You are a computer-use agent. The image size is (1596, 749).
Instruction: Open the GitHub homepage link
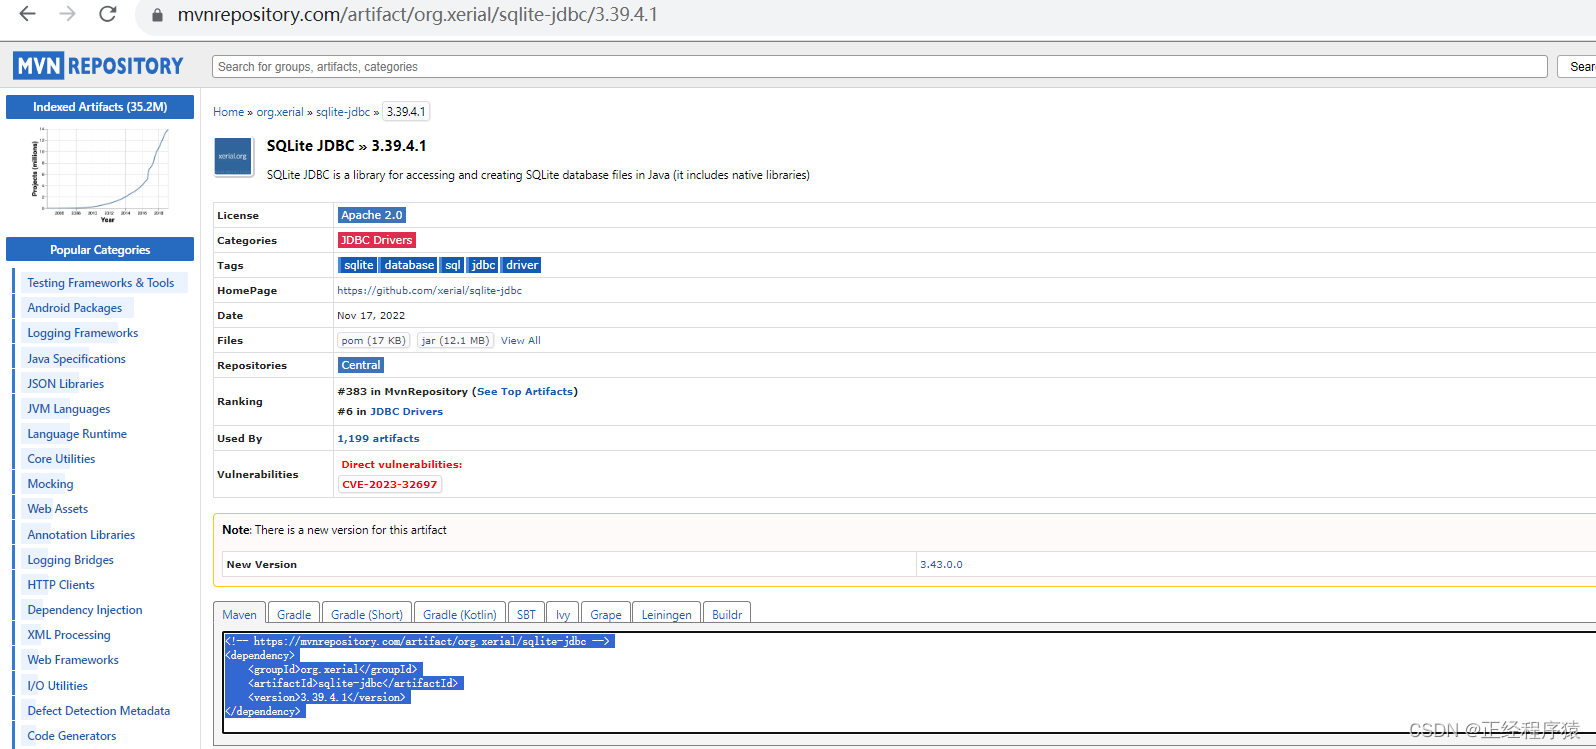[x=429, y=290]
